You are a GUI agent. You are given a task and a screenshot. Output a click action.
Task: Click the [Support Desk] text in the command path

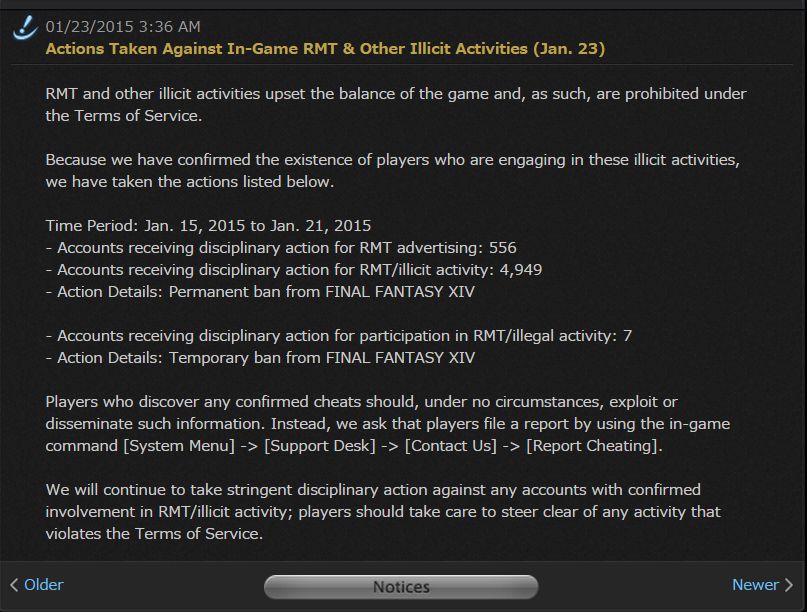320,446
